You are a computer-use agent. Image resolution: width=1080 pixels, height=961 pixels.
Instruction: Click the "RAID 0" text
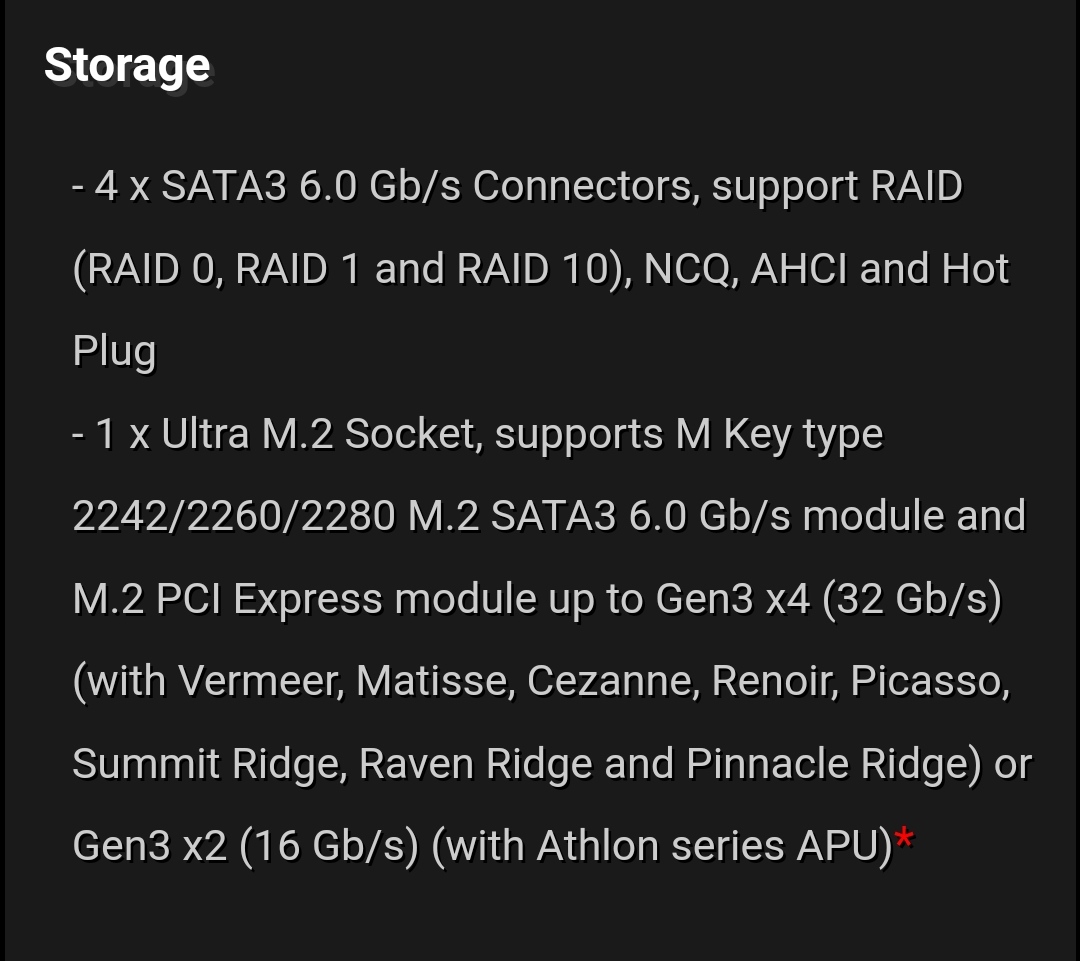point(150,269)
